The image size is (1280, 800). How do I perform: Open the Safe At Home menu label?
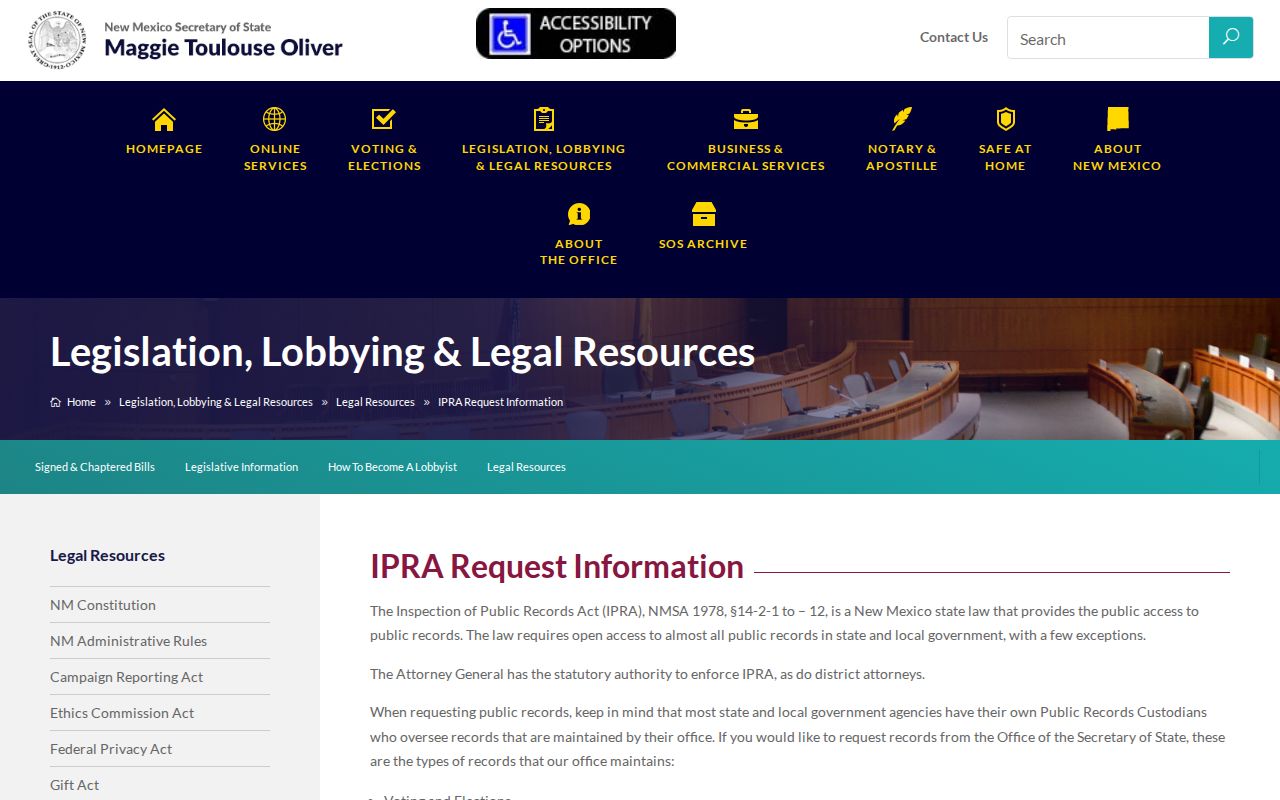click(1005, 157)
